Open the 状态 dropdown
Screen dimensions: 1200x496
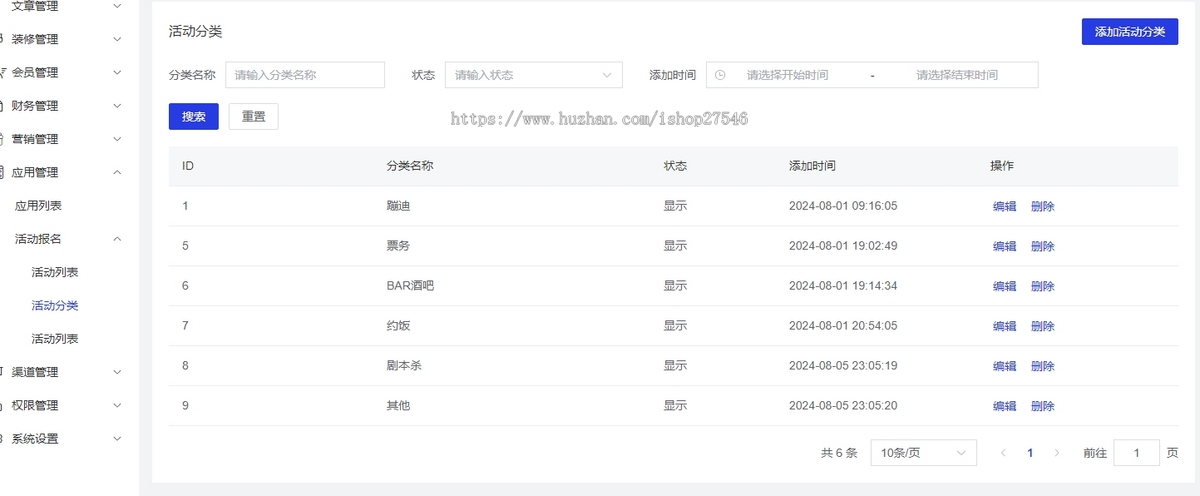tap(534, 75)
